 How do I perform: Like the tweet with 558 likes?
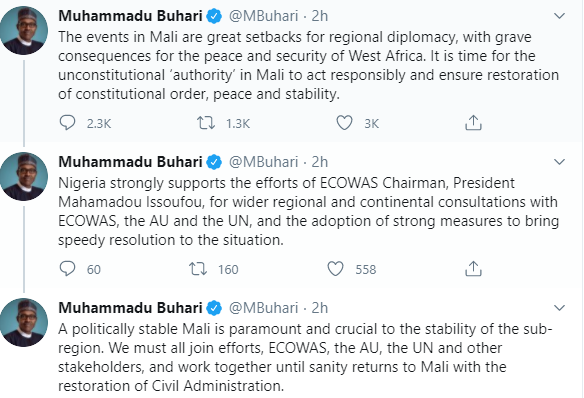(x=335, y=269)
